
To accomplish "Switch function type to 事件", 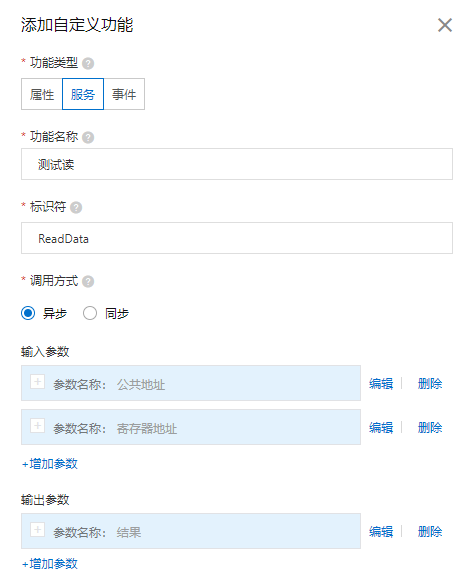I will coord(124,94).
